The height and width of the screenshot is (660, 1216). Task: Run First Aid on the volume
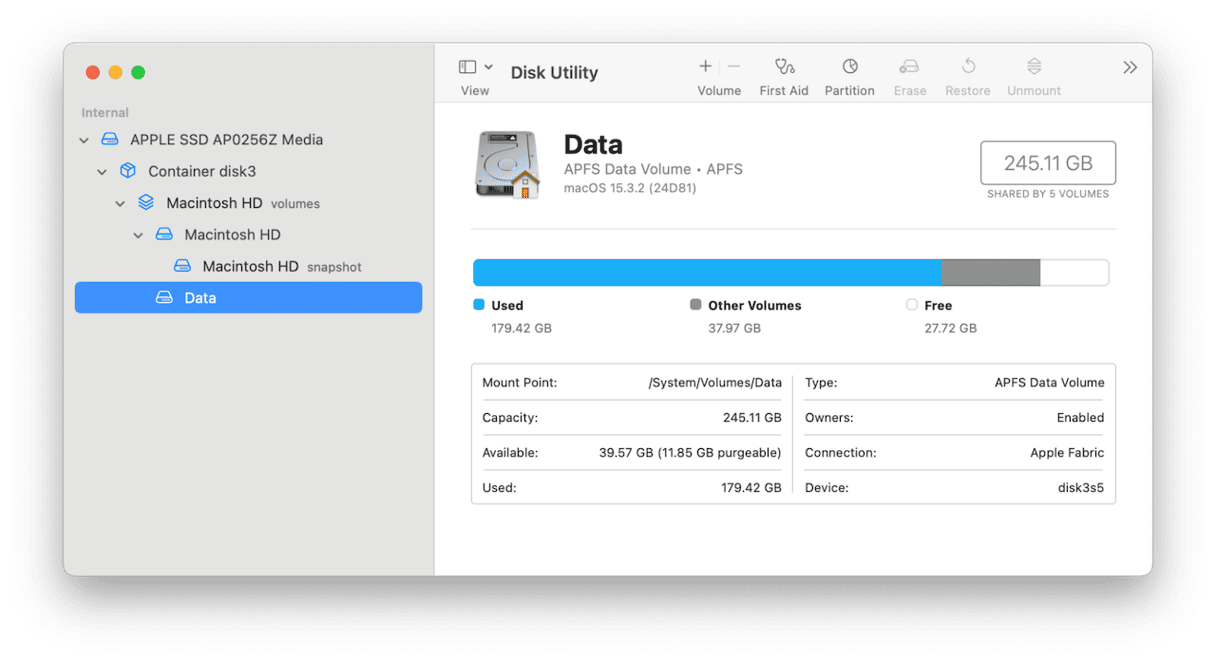click(784, 67)
